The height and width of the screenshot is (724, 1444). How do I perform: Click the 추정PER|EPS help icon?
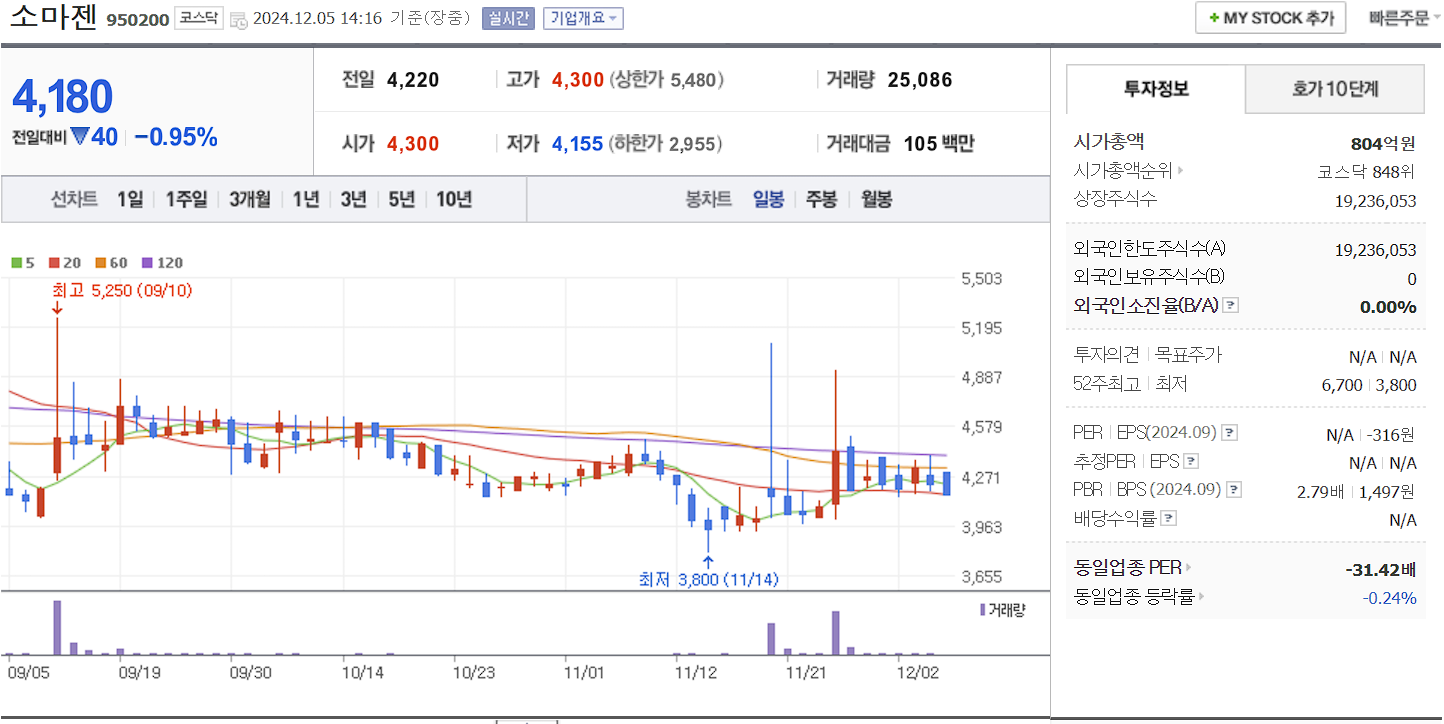pyautogui.click(x=1190, y=461)
